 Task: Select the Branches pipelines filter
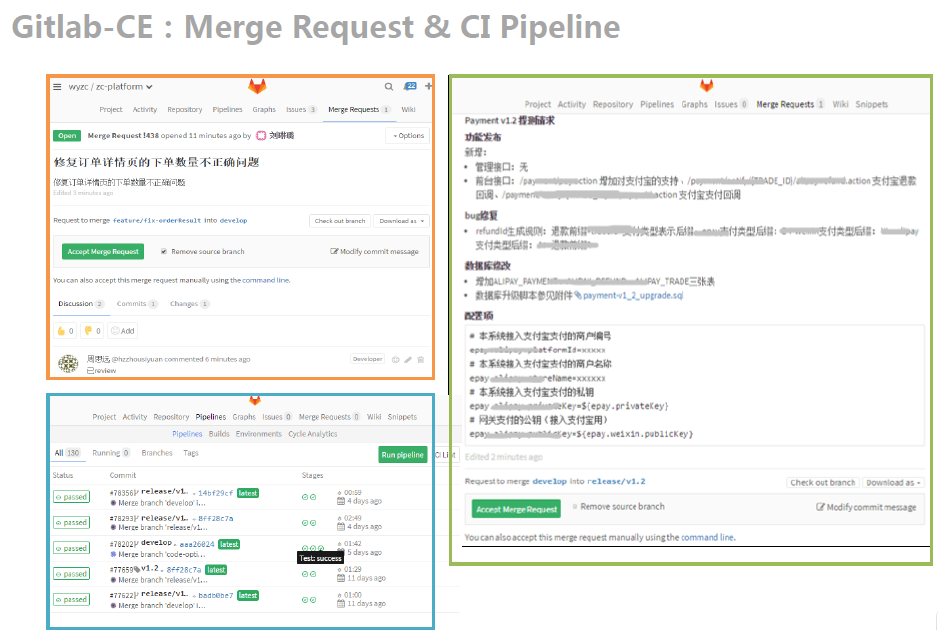[157, 453]
